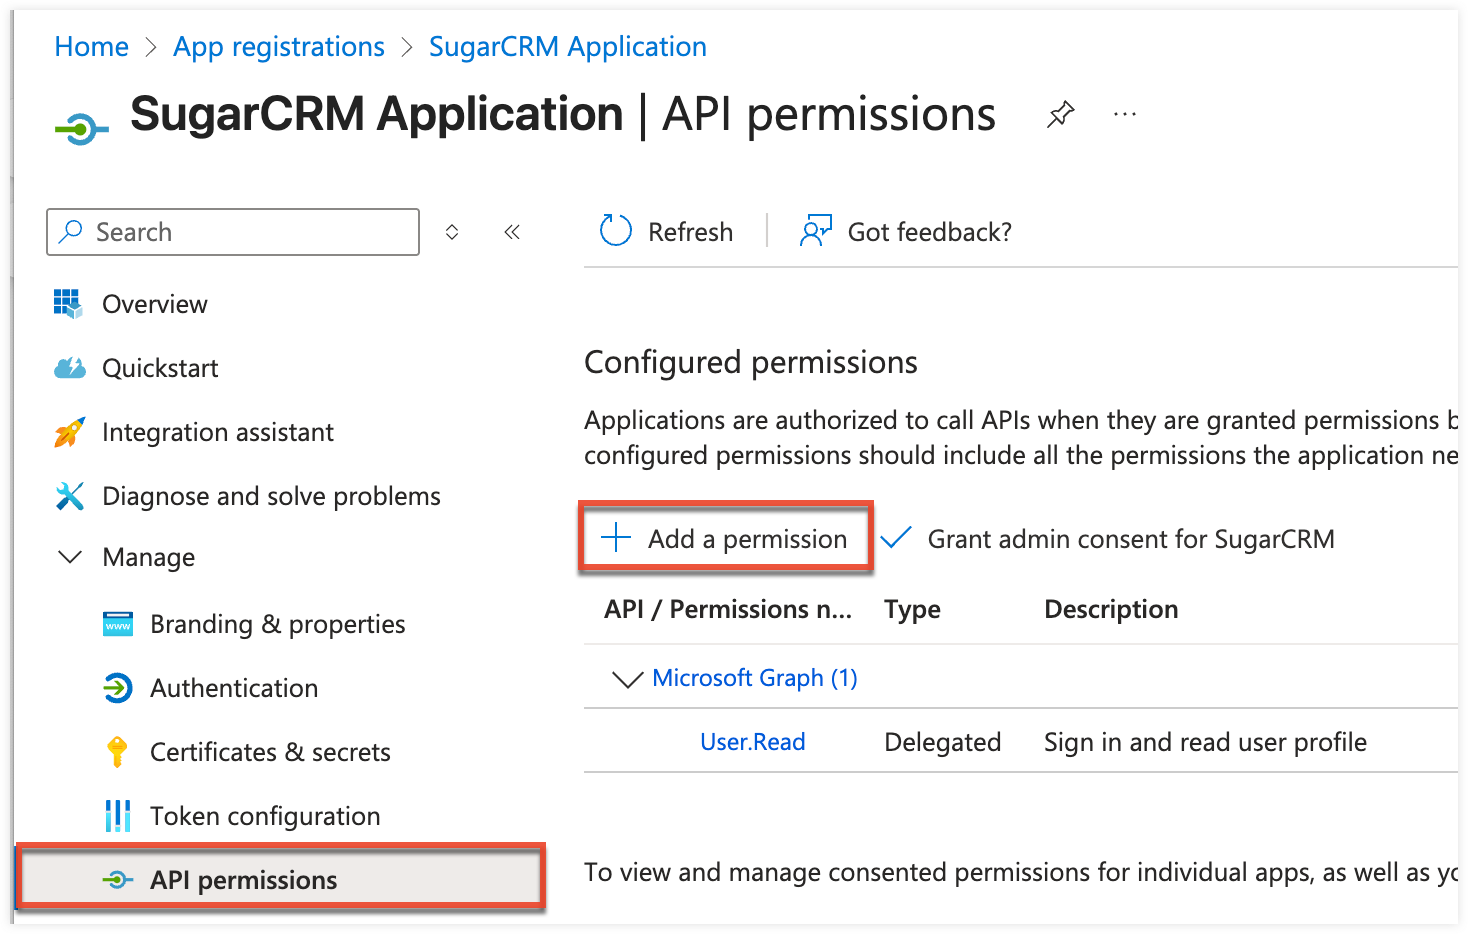1468x934 pixels.
Task: Select Token configuration
Action: pyautogui.click(x=265, y=815)
